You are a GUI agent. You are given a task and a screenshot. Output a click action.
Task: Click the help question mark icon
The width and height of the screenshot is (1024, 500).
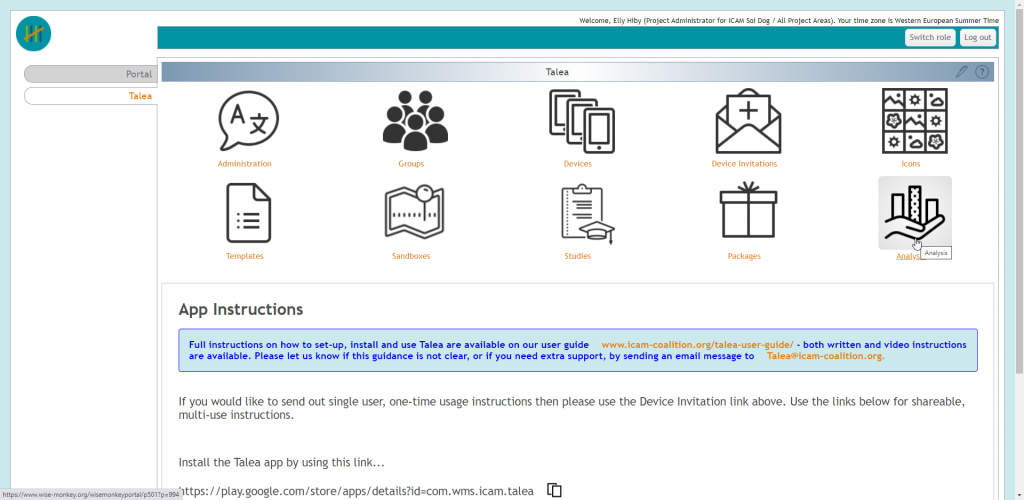pos(982,72)
